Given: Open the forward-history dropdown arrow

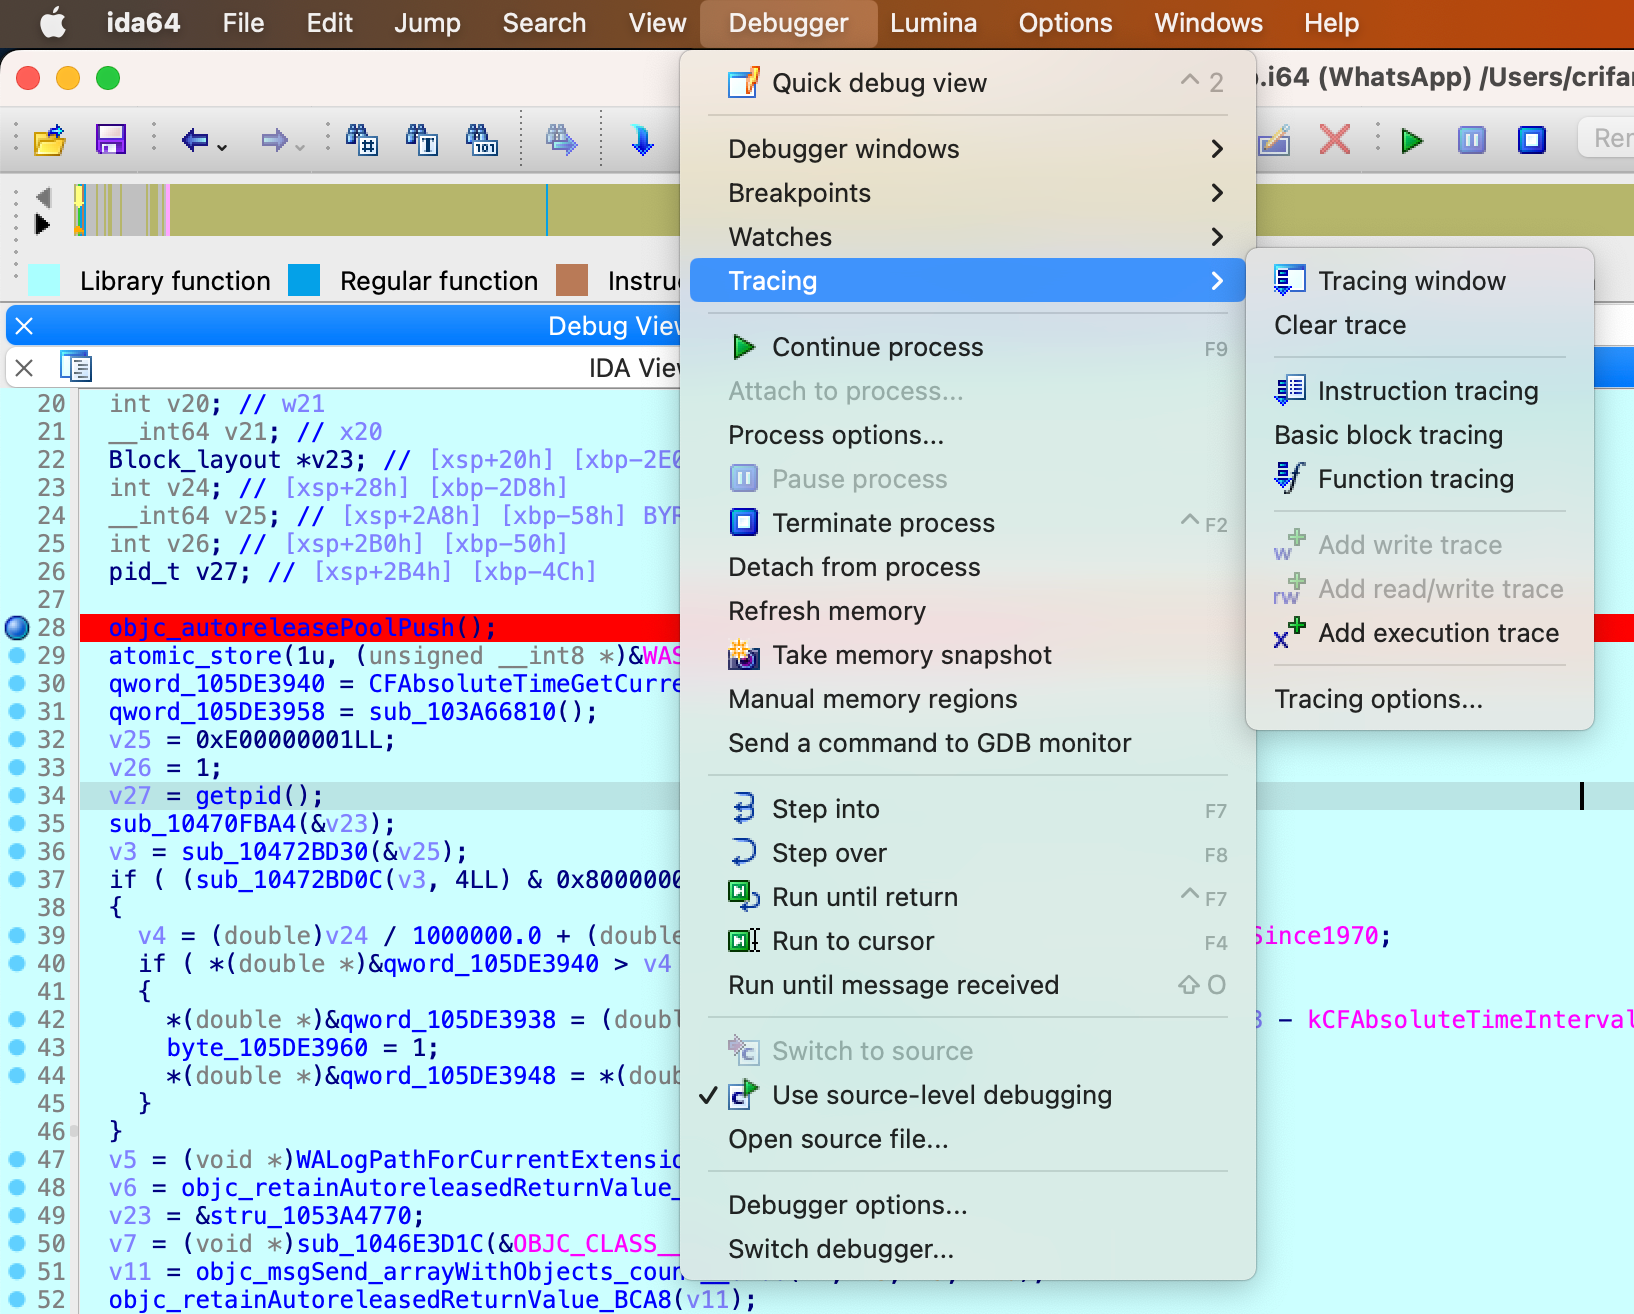Looking at the screenshot, I should click(300, 147).
